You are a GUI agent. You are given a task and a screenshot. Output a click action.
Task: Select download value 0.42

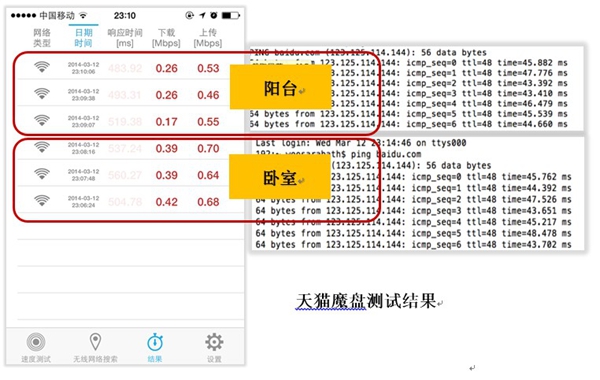pos(166,202)
